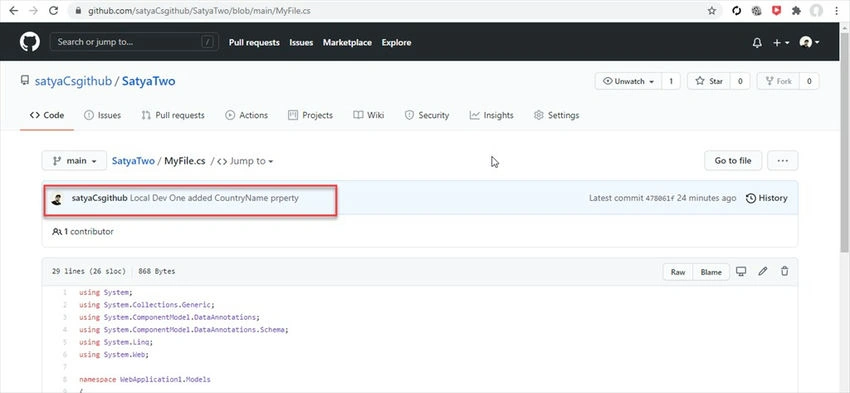Open the three-dots more options button
Image resolution: width=850 pixels, height=393 pixels.
[782, 160]
